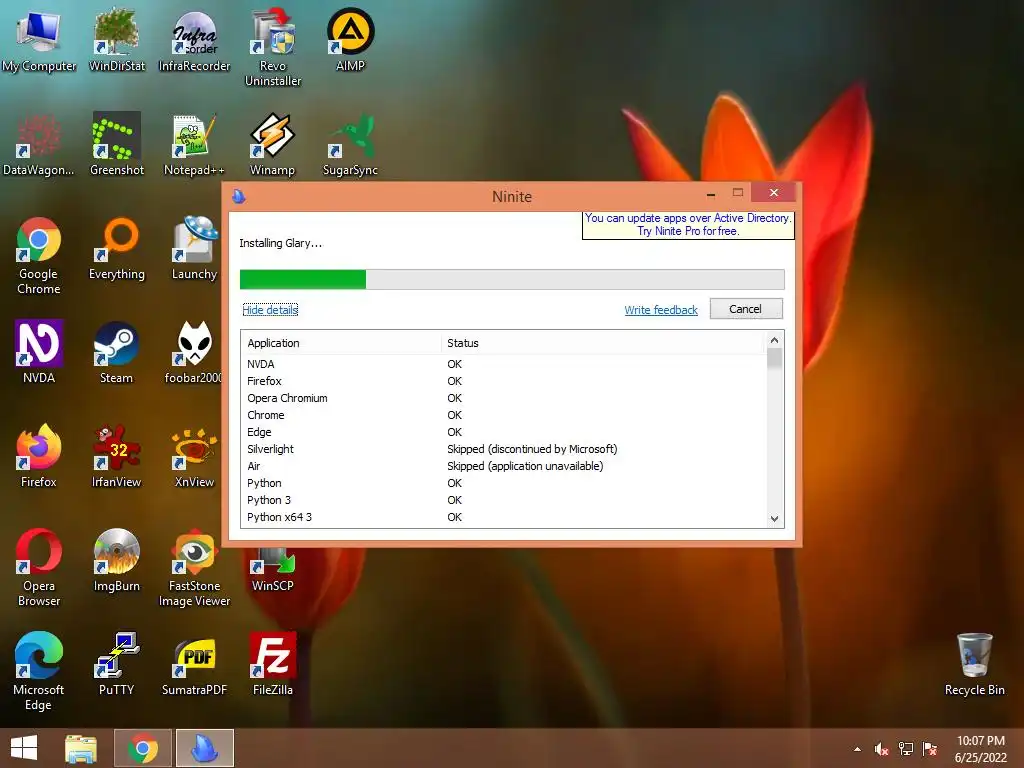
Task: Click Skipped (application unavailable) status
Action: pyautogui.click(x=525, y=466)
